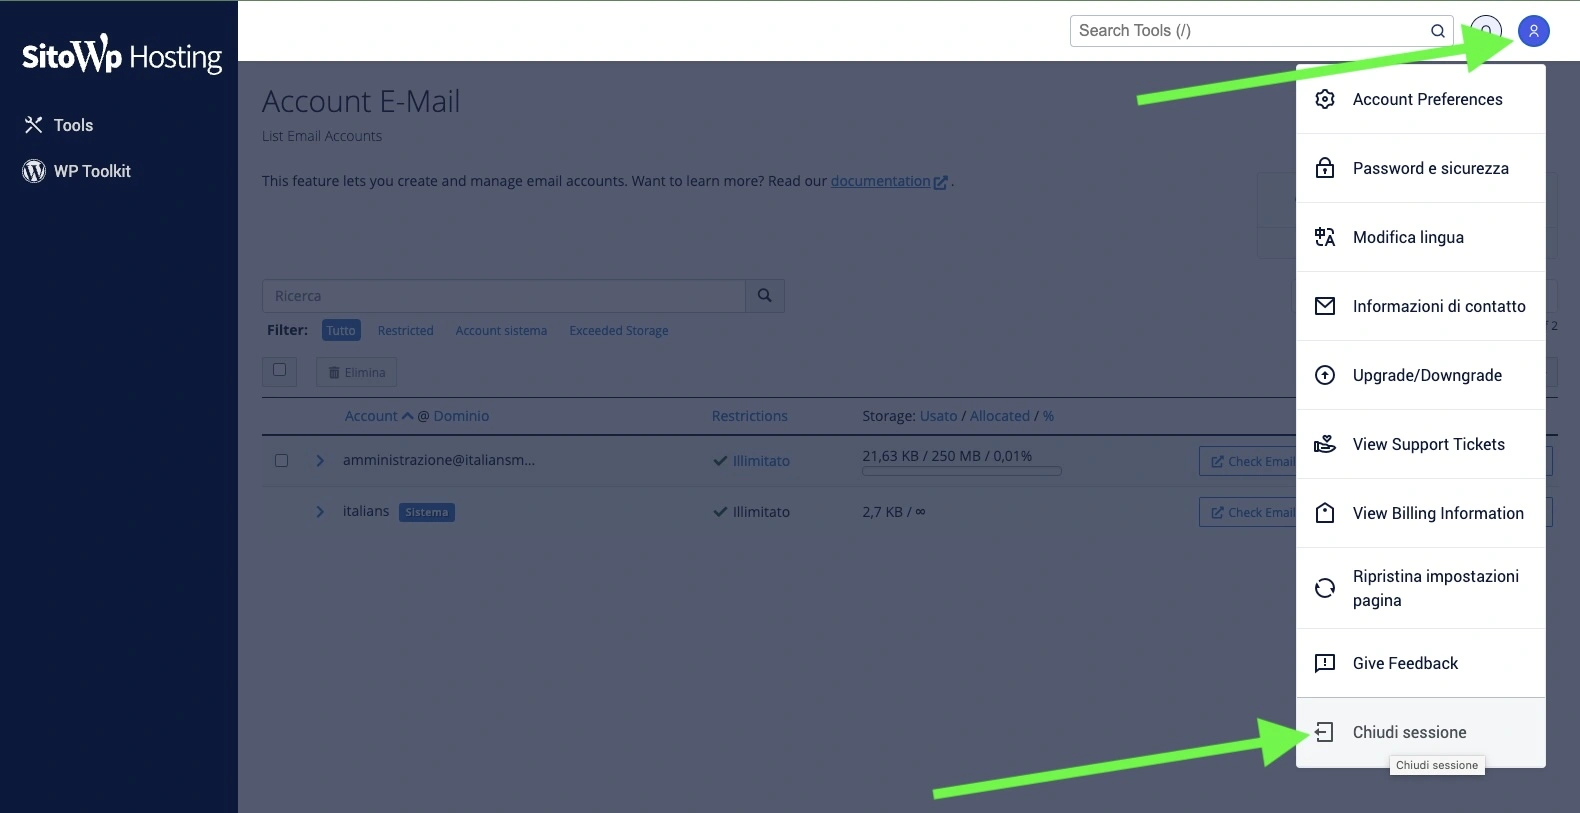
Task: Select Ripristina impostazioni pagina
Action: tap(1421, 588)
